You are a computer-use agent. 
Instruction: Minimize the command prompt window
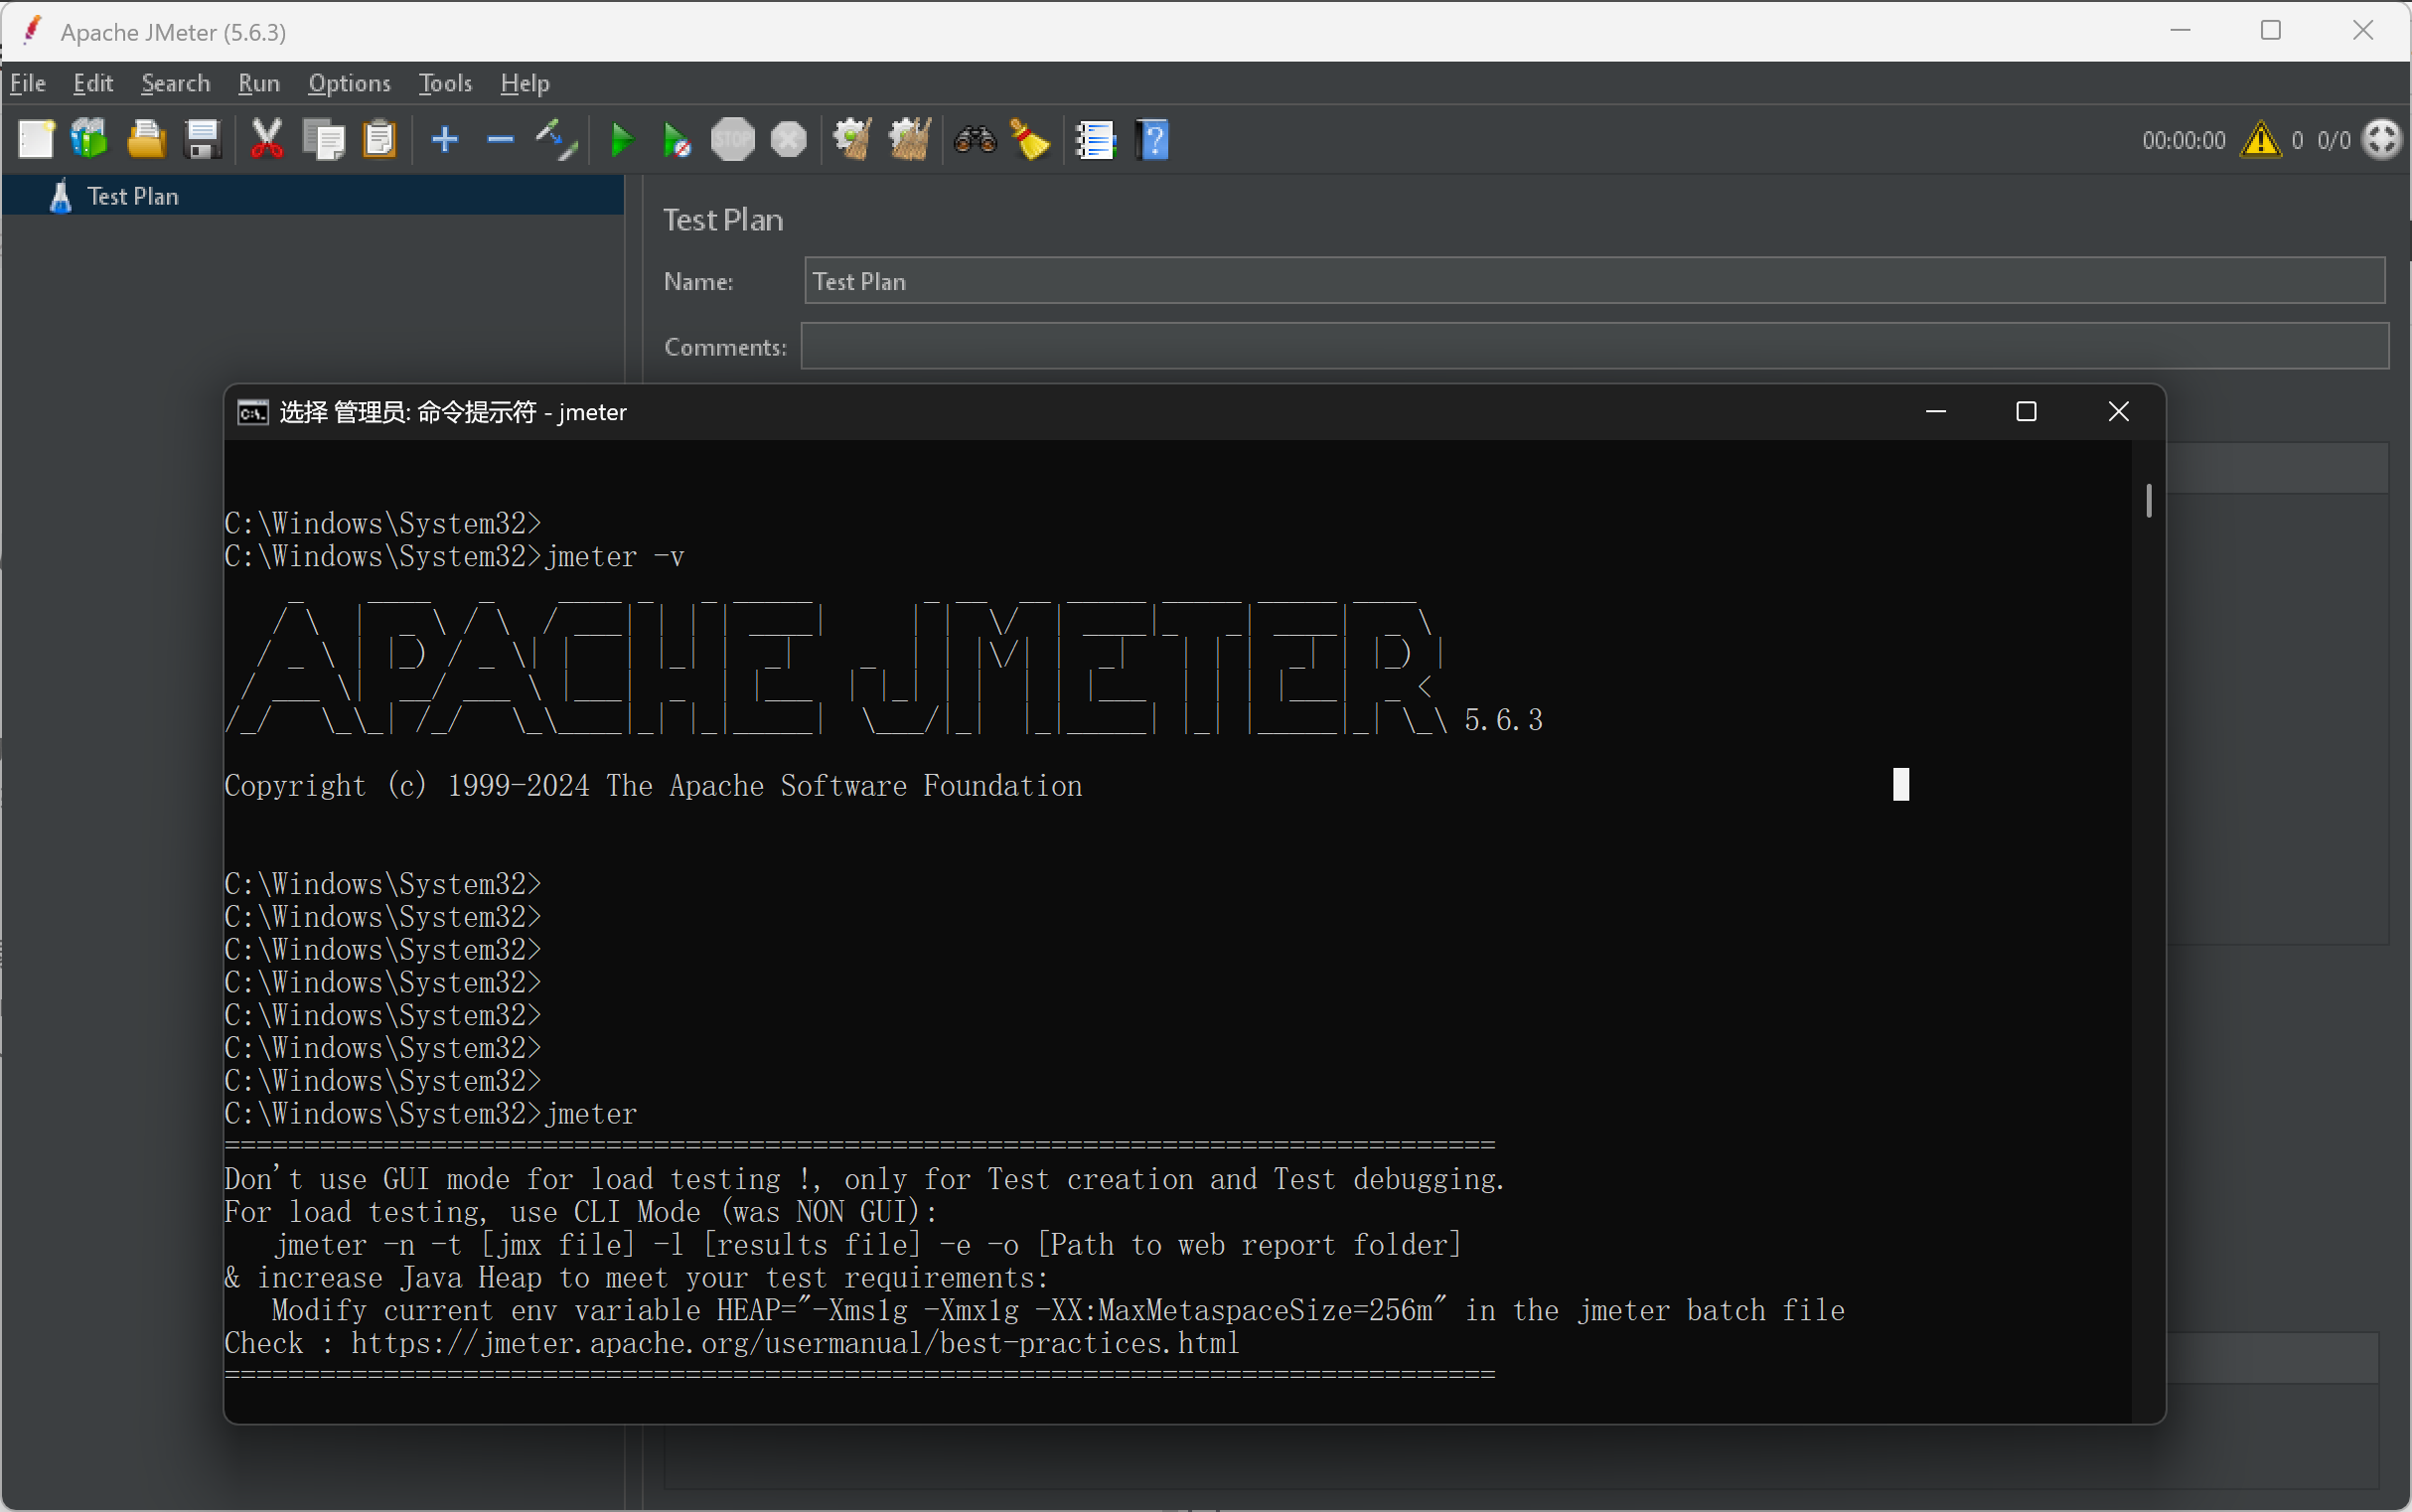[1935, 412]
